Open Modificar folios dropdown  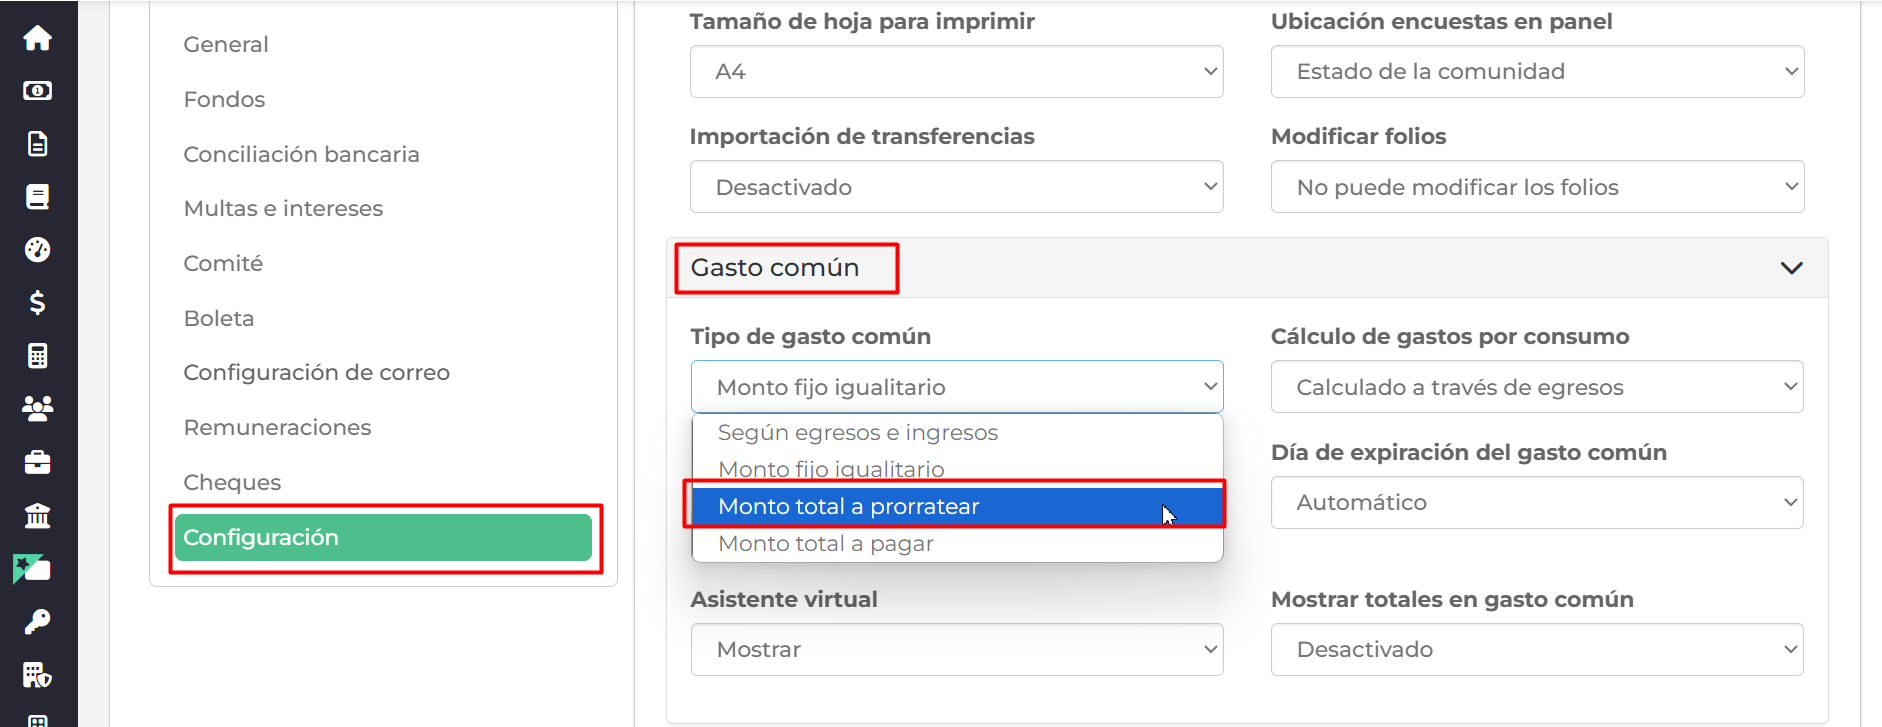pyautogui.click(x=1537, y=187)
